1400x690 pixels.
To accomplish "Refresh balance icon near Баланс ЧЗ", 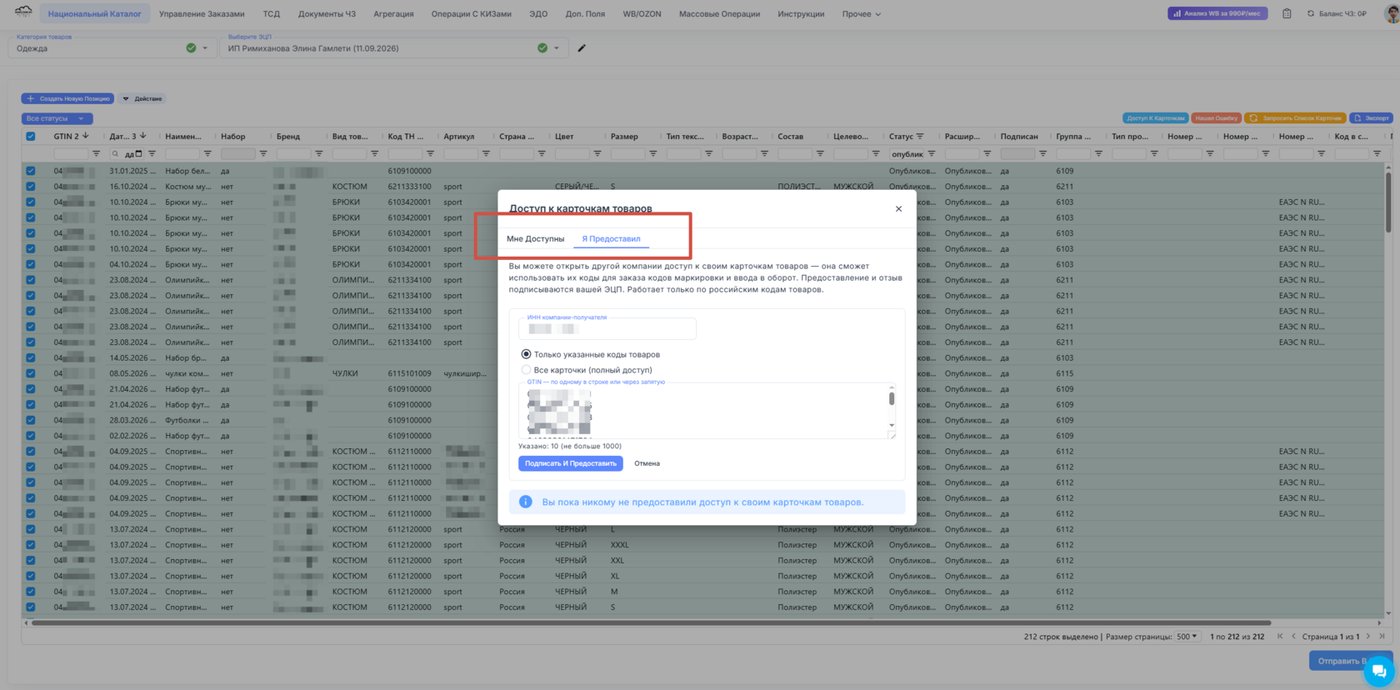I will pos(1310,14).
